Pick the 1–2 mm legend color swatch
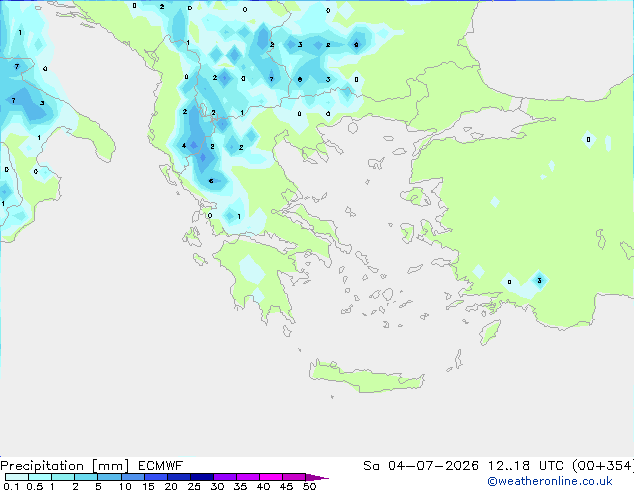 [63, 477]
